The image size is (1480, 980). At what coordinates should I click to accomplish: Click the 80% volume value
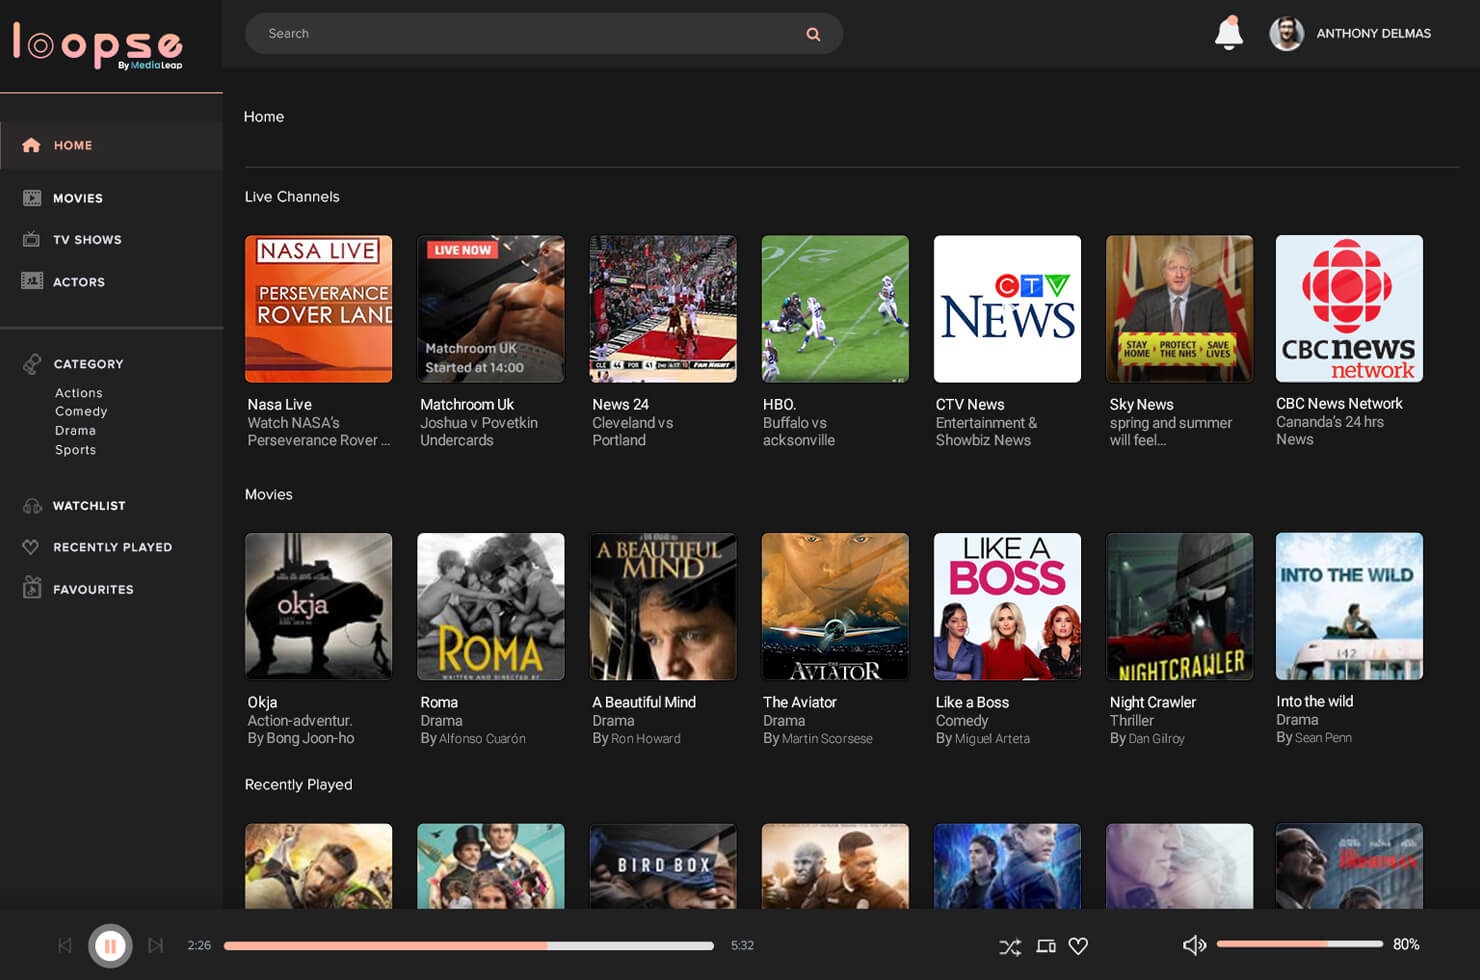click(x=1406, y=944)
